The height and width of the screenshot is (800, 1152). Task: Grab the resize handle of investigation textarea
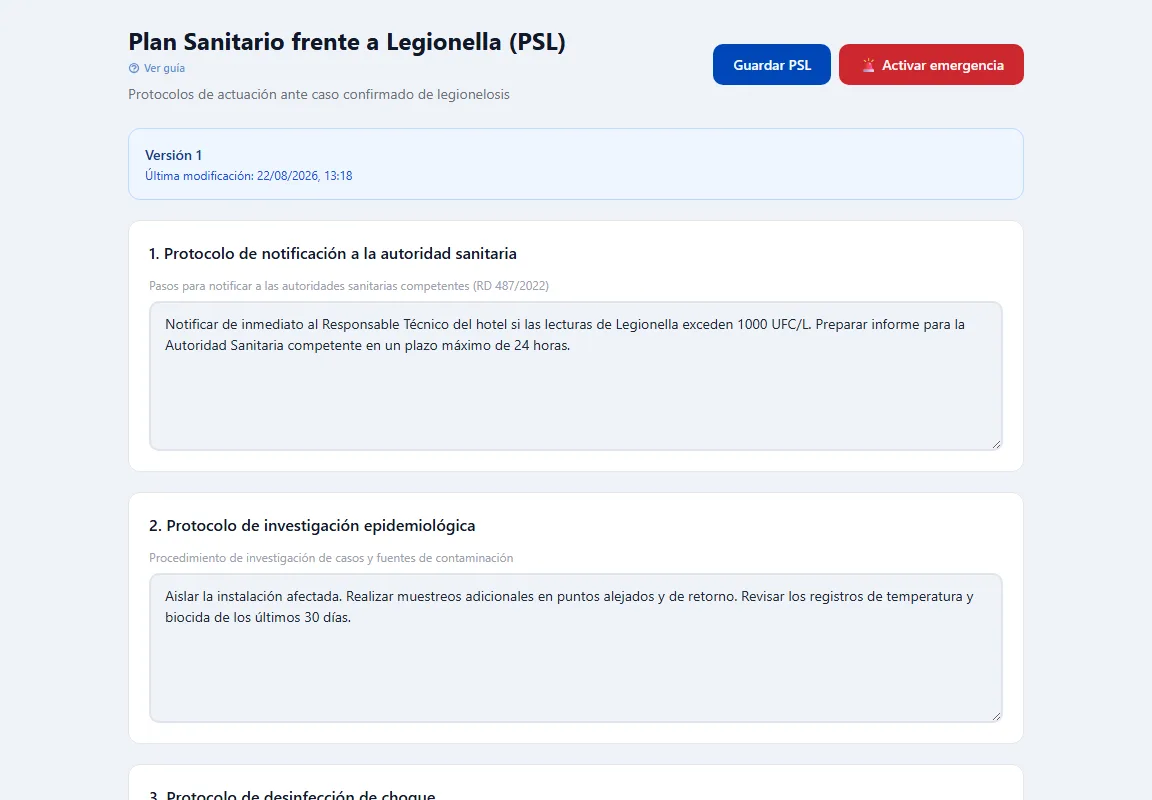coord(996,716)
